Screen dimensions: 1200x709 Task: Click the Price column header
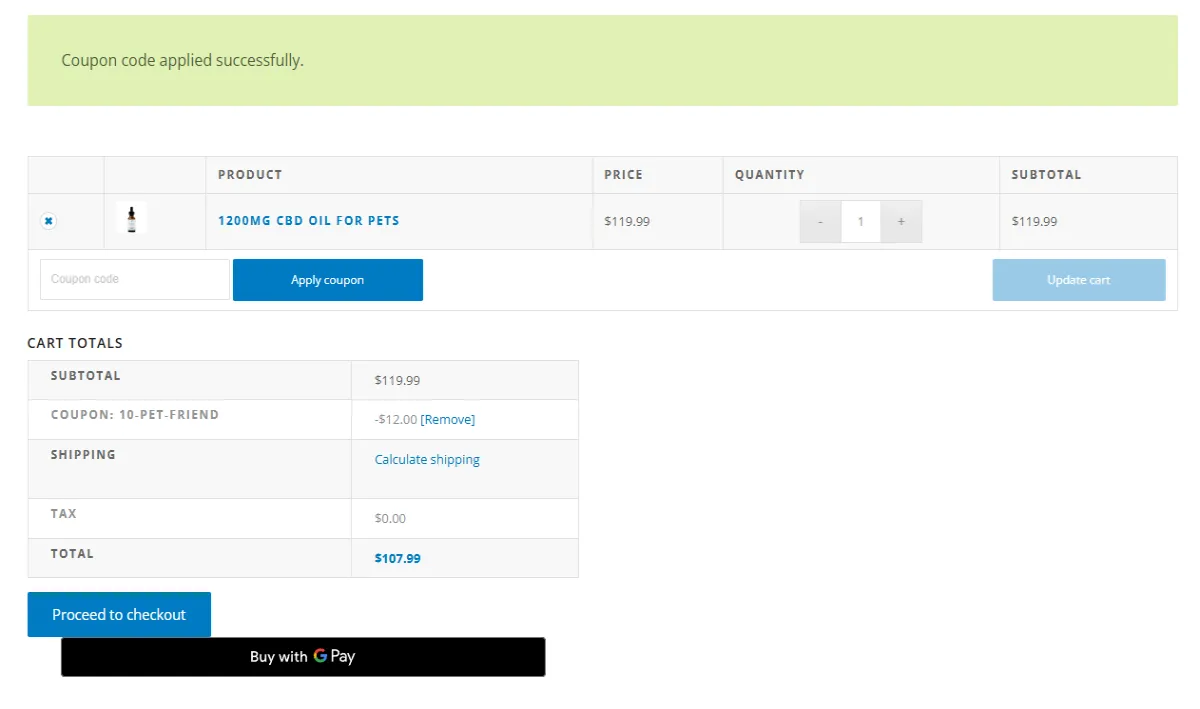(x=623, y=175)
